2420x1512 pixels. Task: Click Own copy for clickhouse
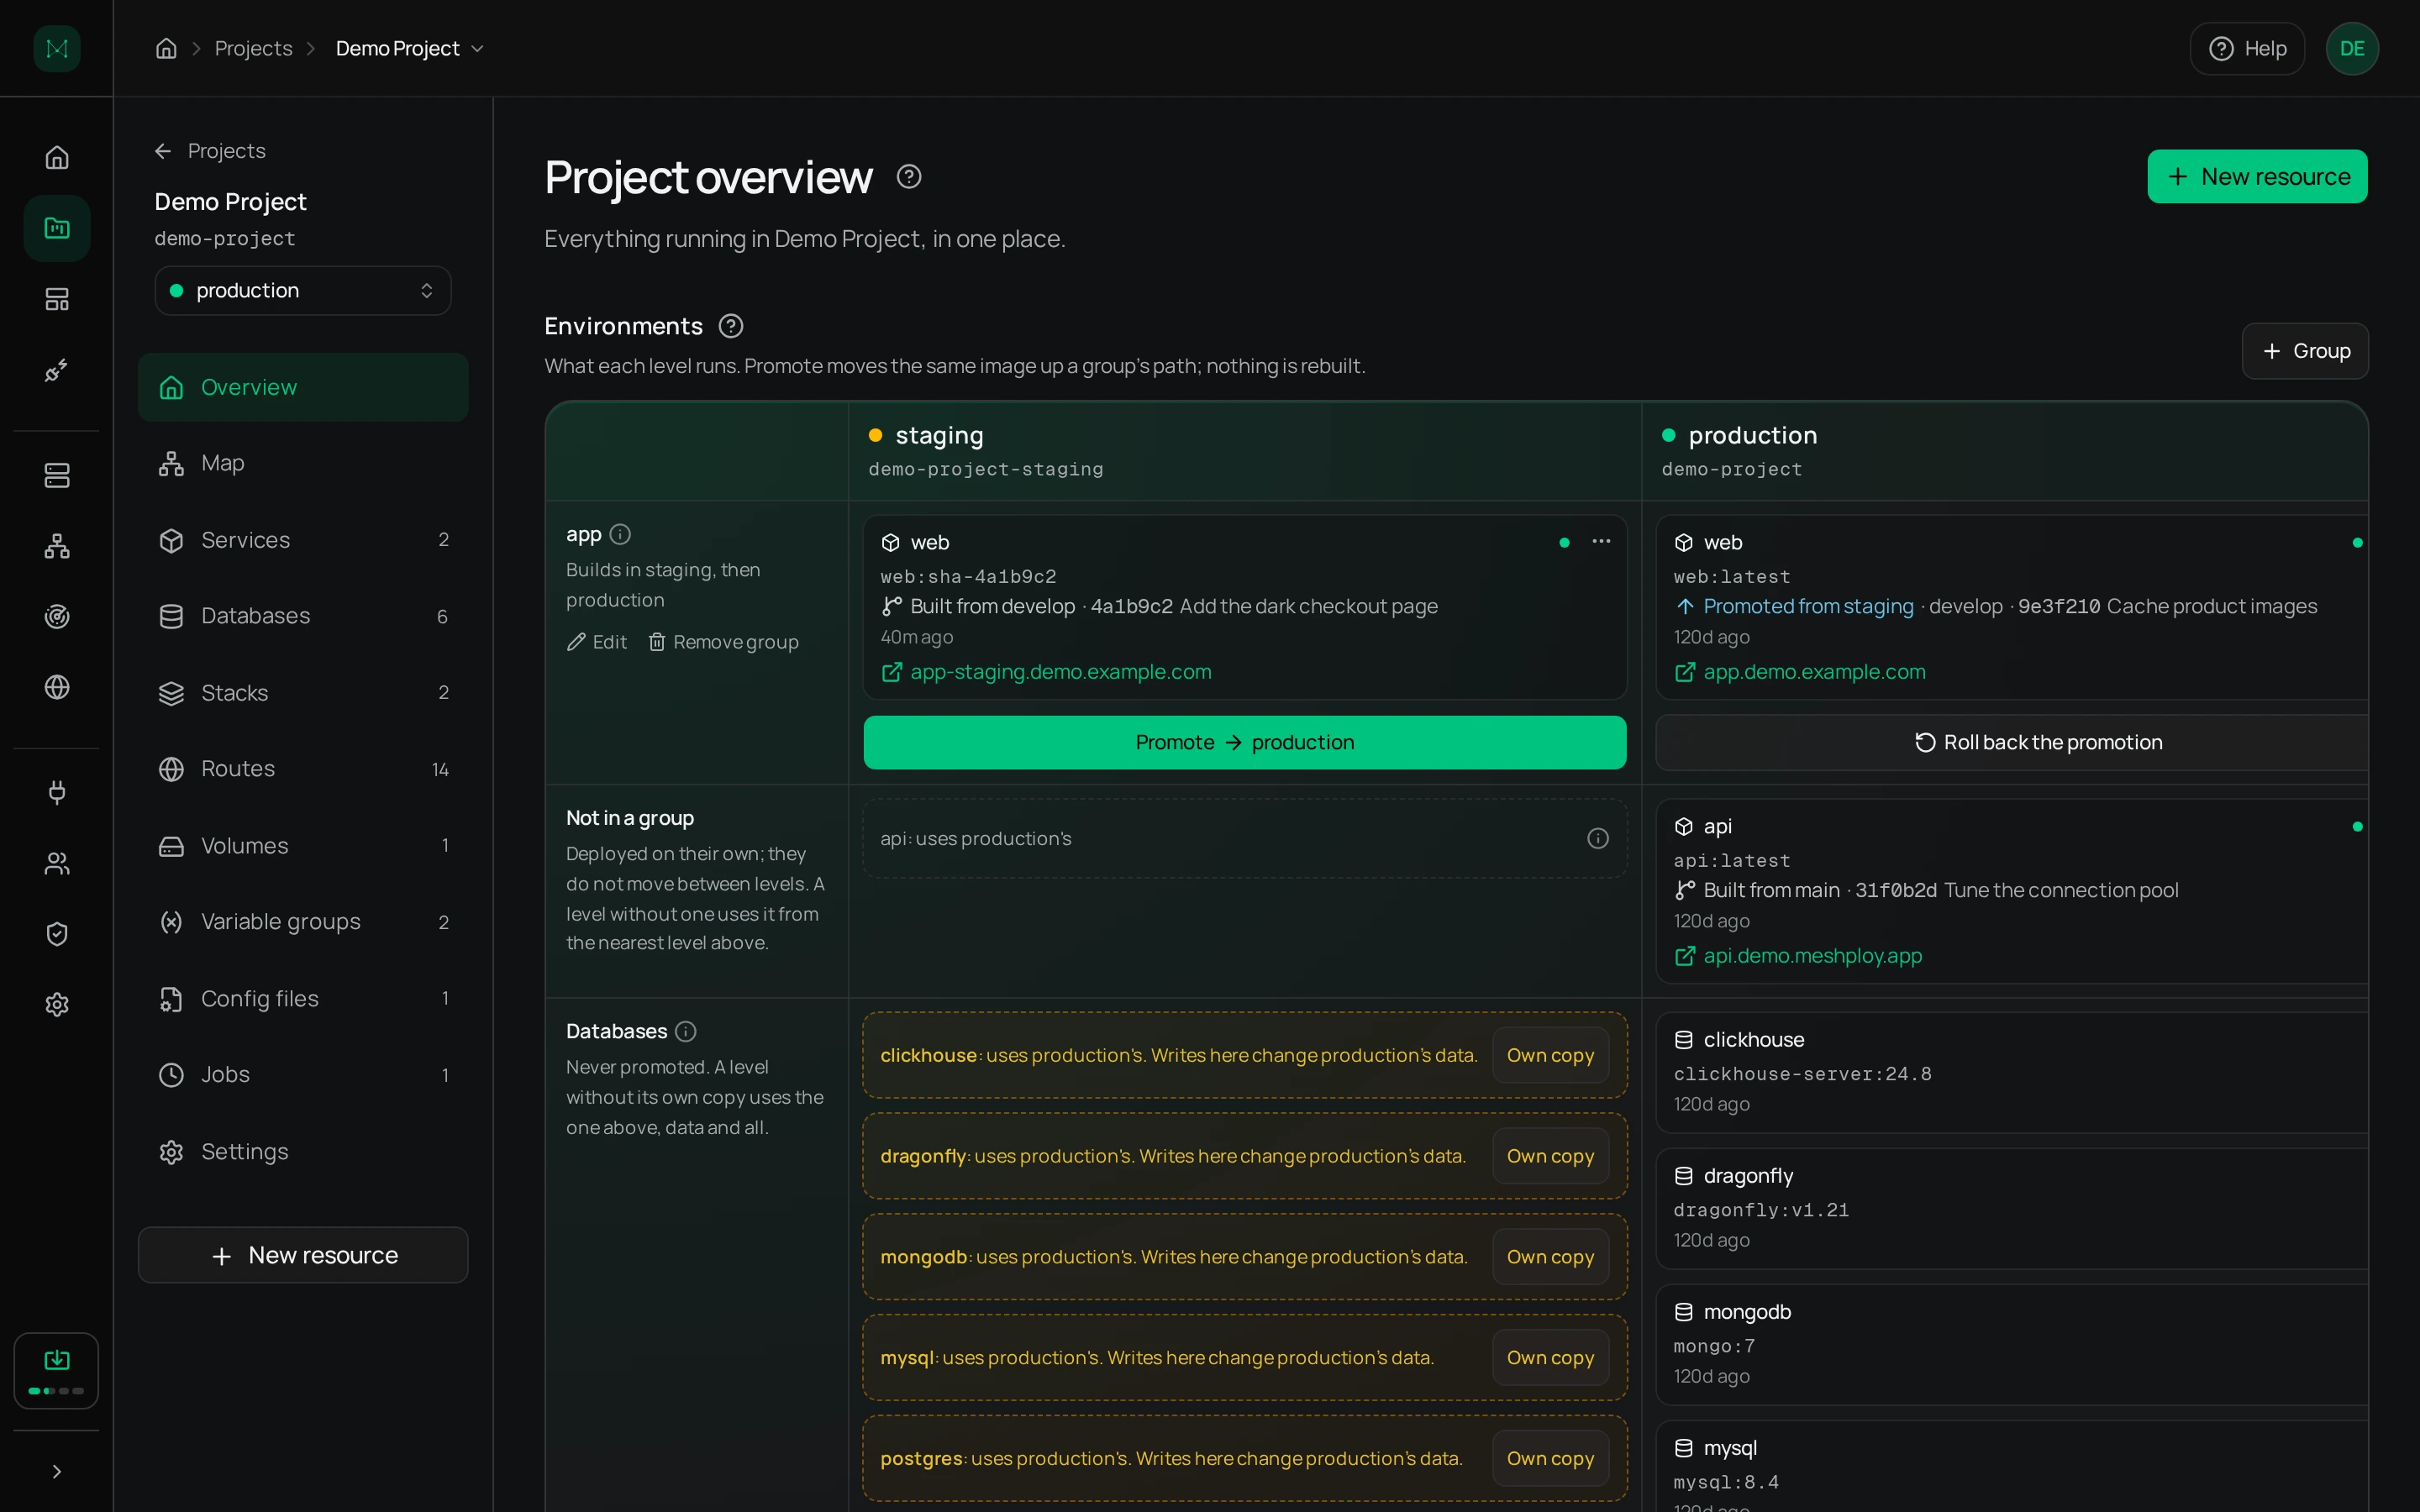[1550, 1055]
